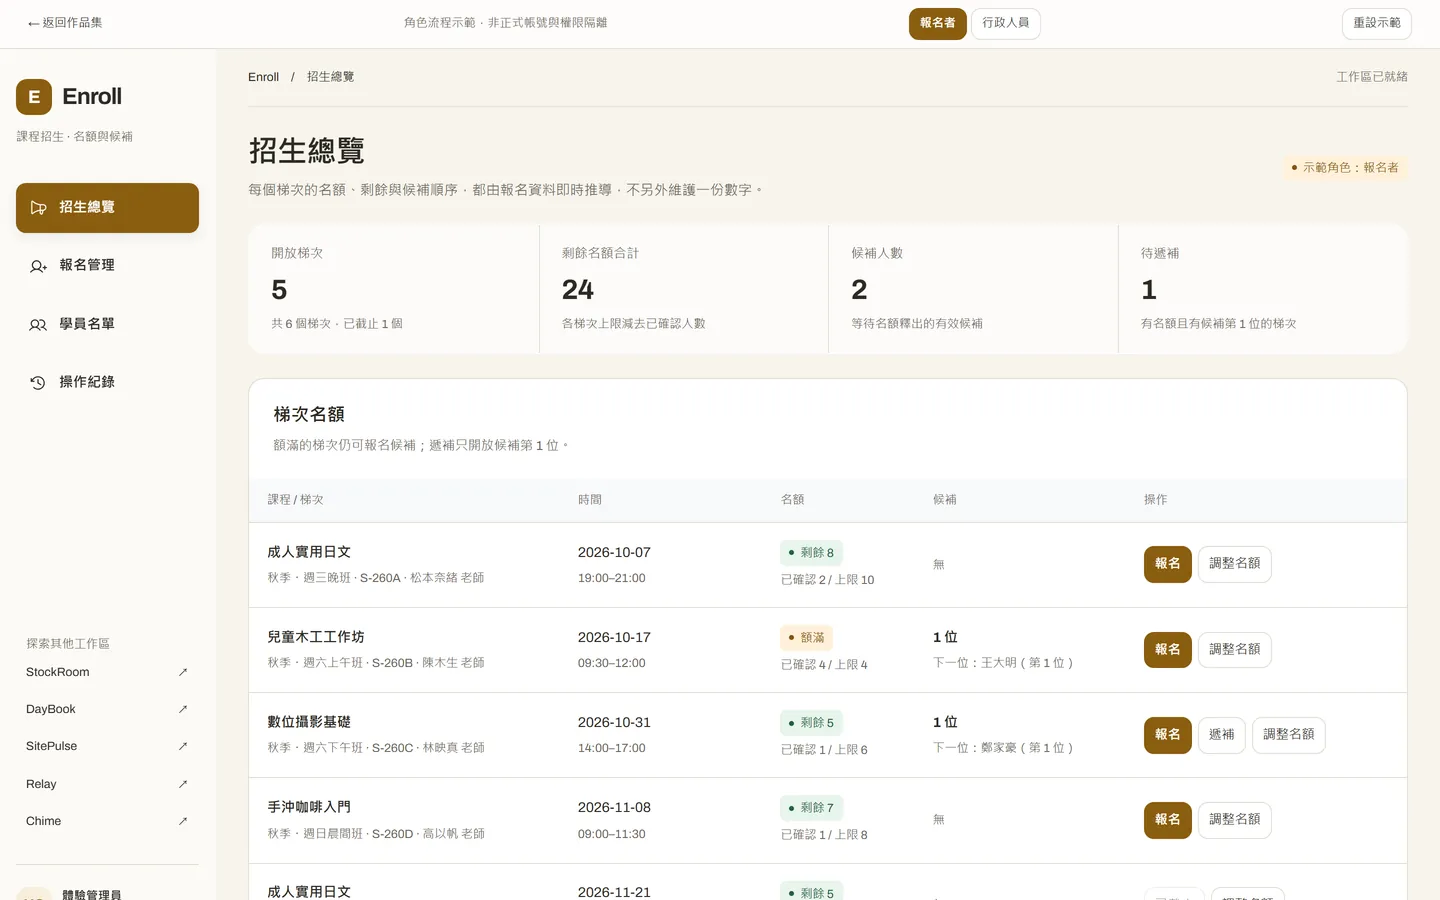Click 報名 for 2026-10-07 成人實用日文
The height and width of the screenshot is (900, 1440).
click(1167, 564)
